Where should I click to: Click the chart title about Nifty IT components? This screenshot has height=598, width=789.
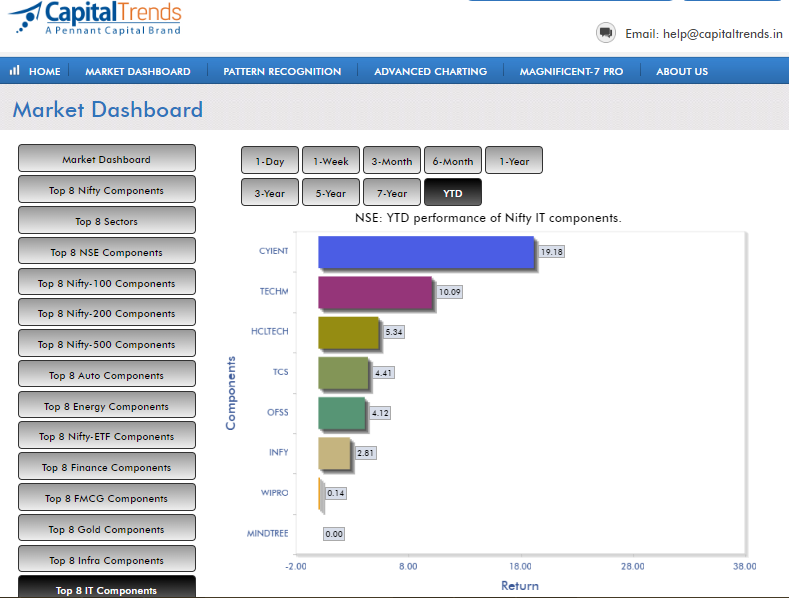click(488, 218)
